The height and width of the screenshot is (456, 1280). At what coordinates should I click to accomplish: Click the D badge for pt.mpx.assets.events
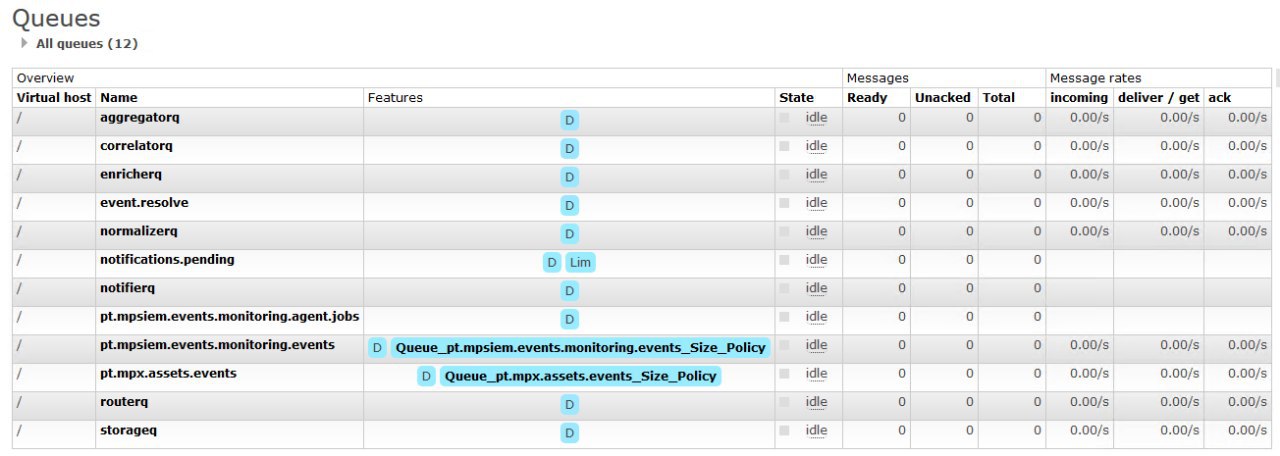click(x=426, y=376)
